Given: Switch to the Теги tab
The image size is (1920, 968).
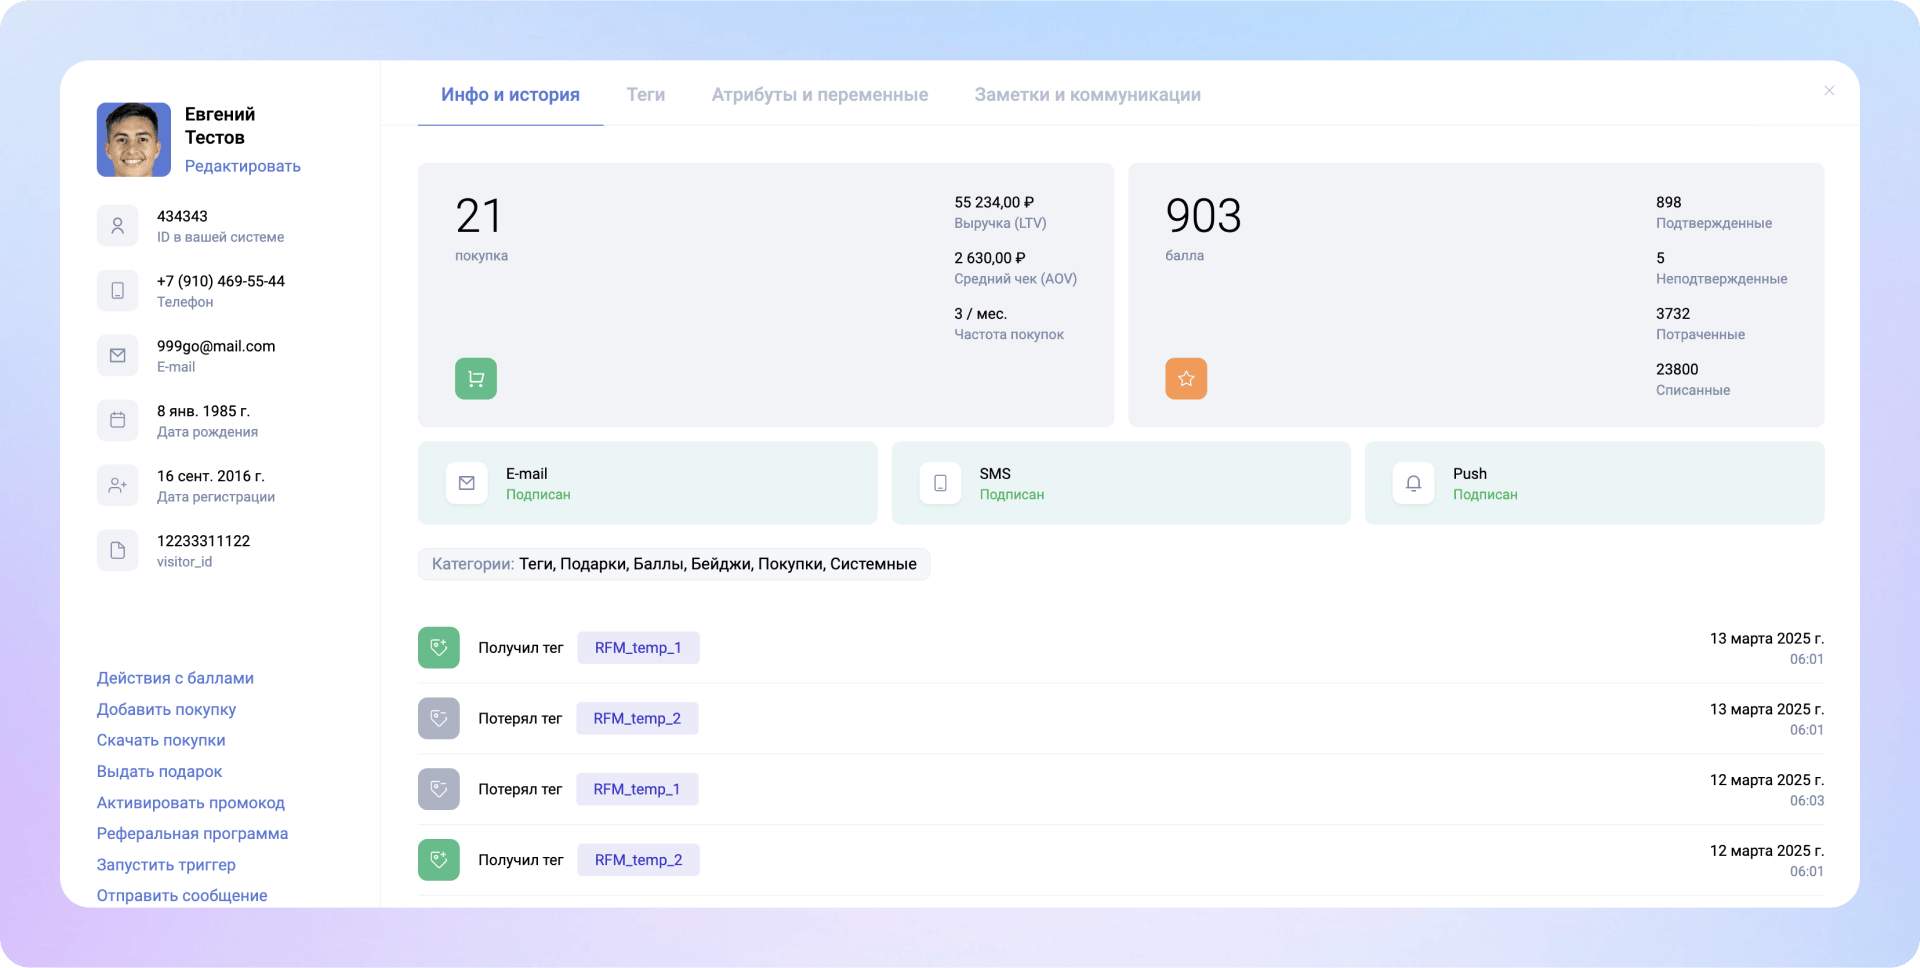Looking at the screenshot, I should coord(645,95).
